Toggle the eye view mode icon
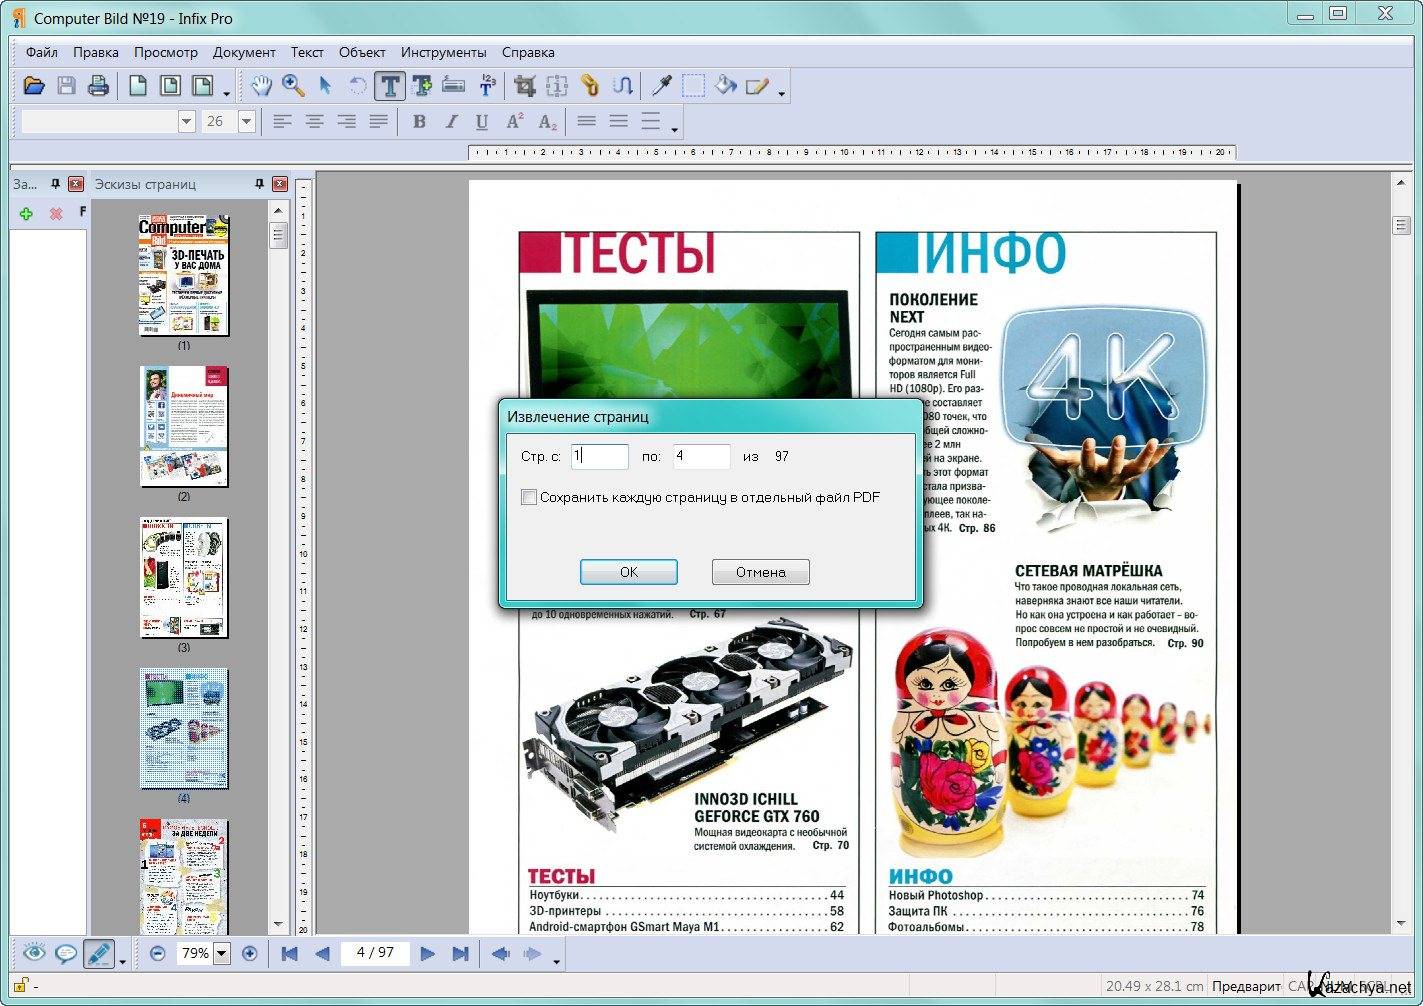The height and width of the screenshot is (1006, 1423). click(x=33, y=954)
